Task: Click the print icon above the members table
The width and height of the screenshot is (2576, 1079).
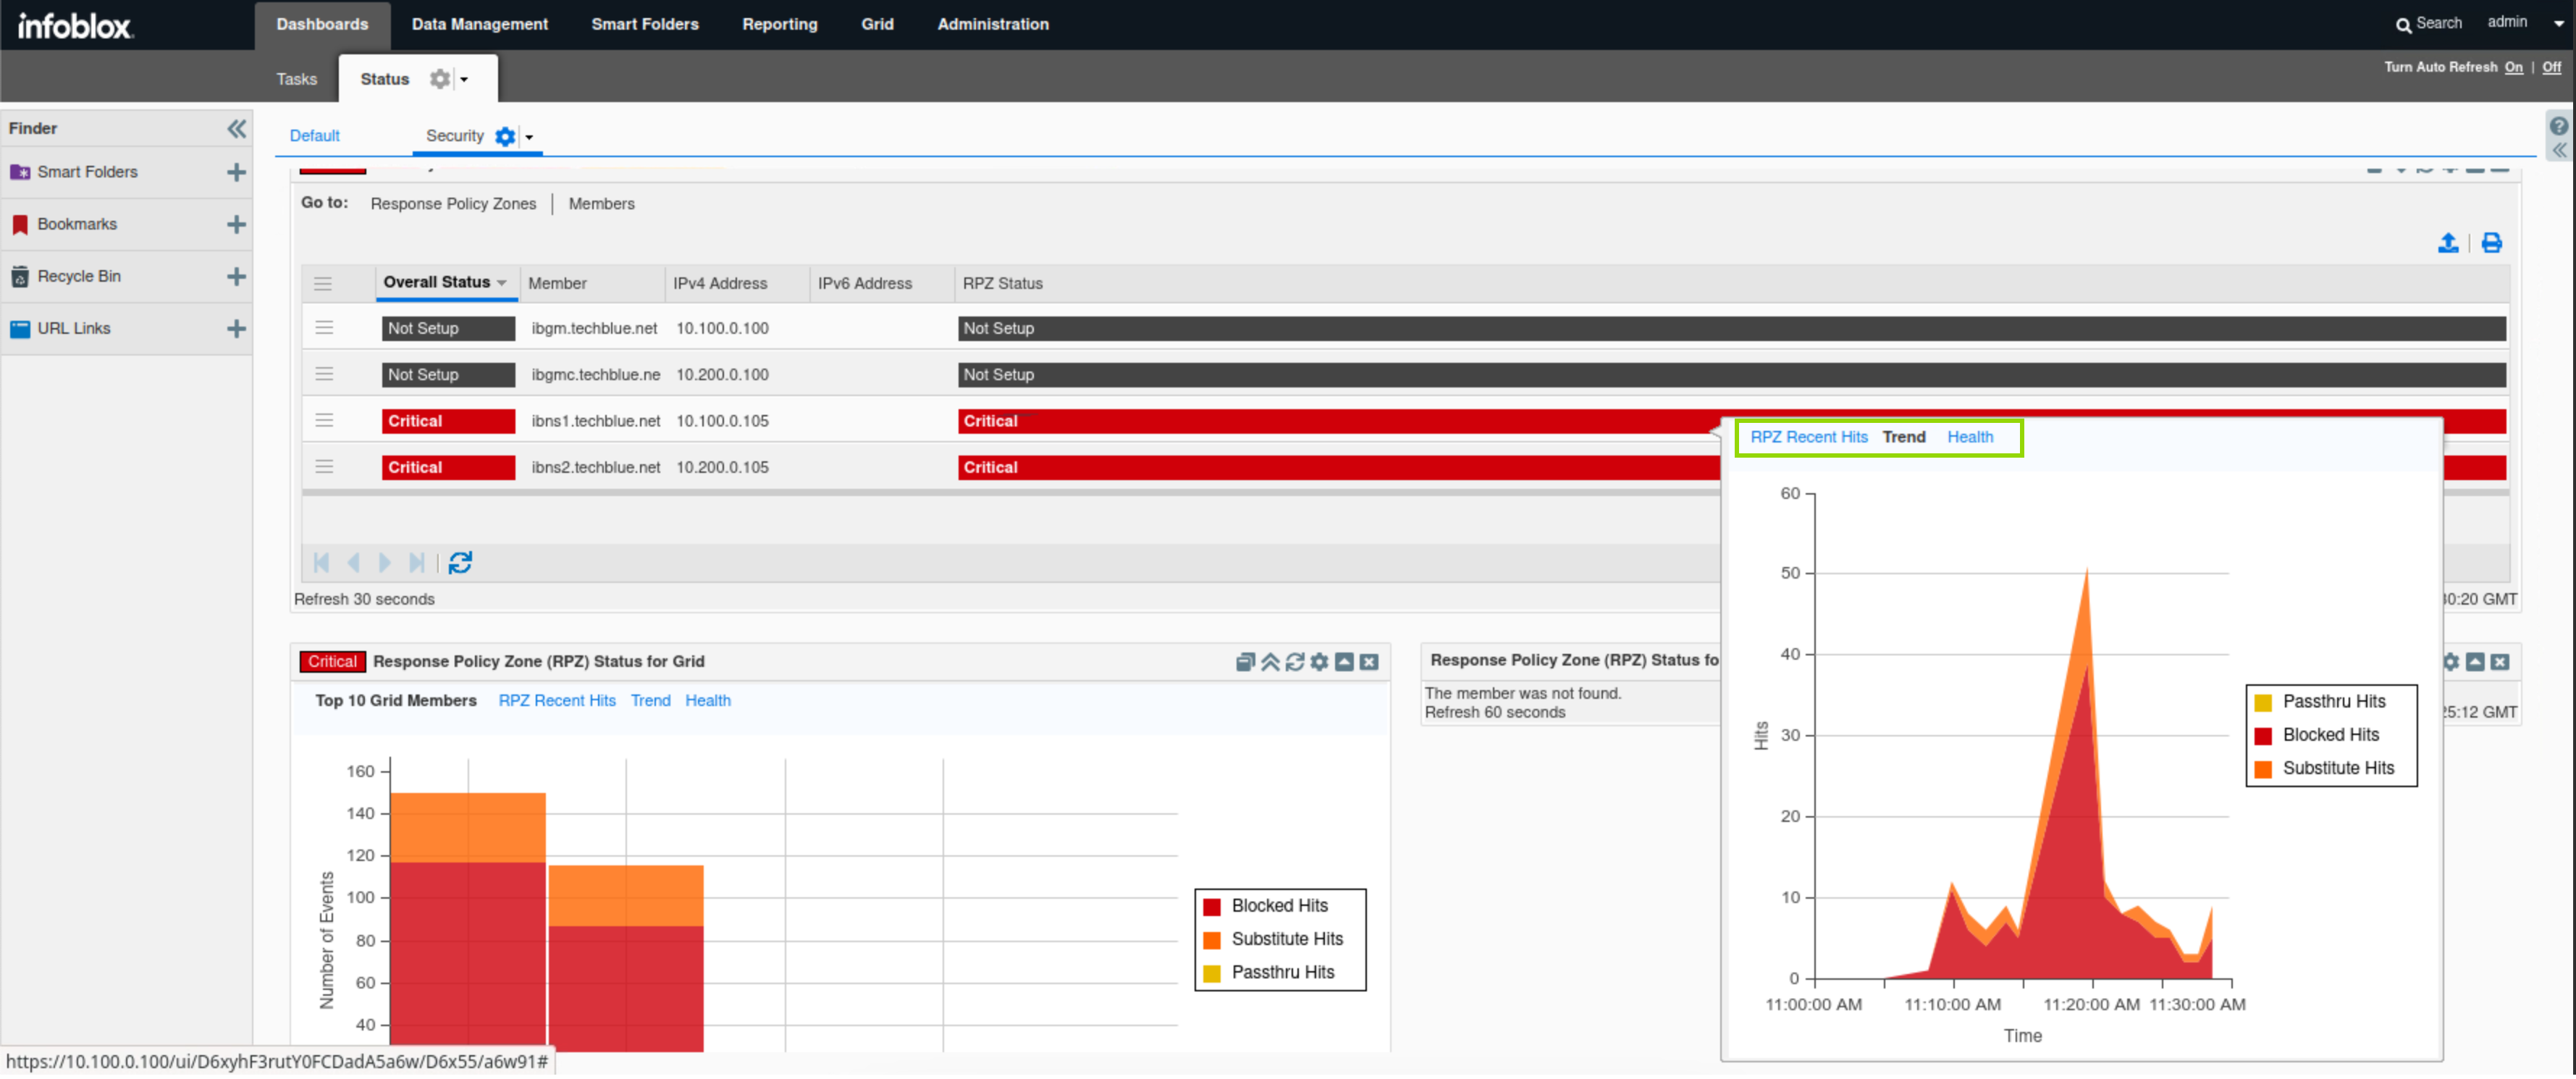Action: coord(2491,243)
